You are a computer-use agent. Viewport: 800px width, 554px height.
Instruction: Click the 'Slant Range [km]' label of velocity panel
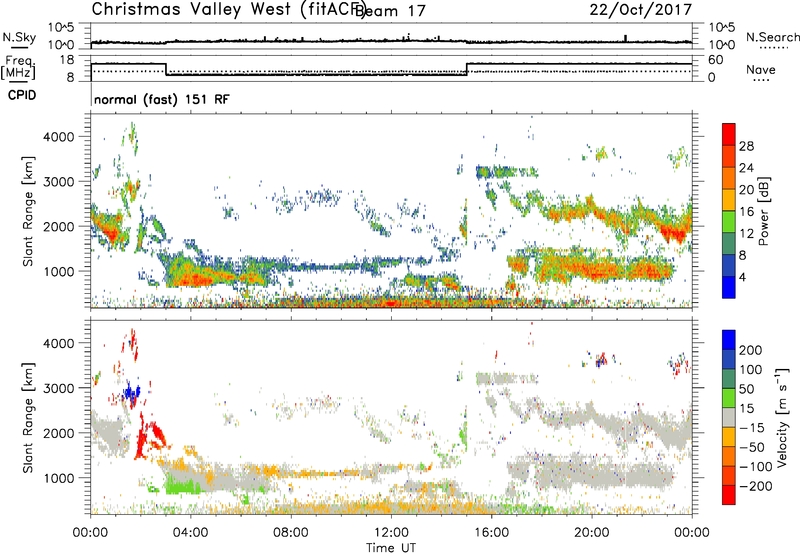click(x=28, y=417)
